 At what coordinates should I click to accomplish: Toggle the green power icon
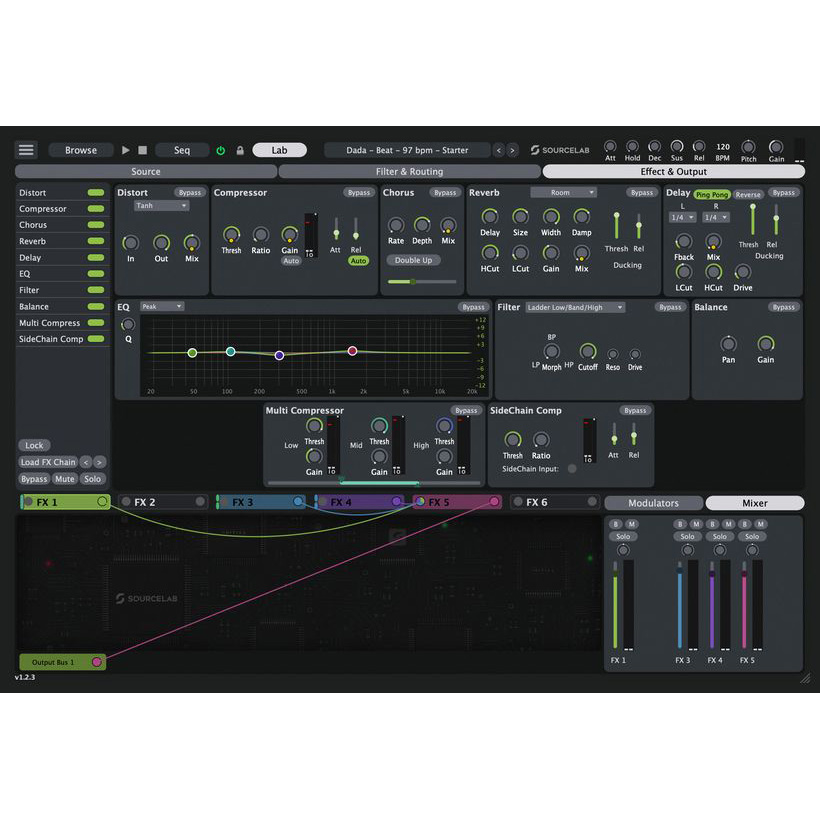point(221,151)
